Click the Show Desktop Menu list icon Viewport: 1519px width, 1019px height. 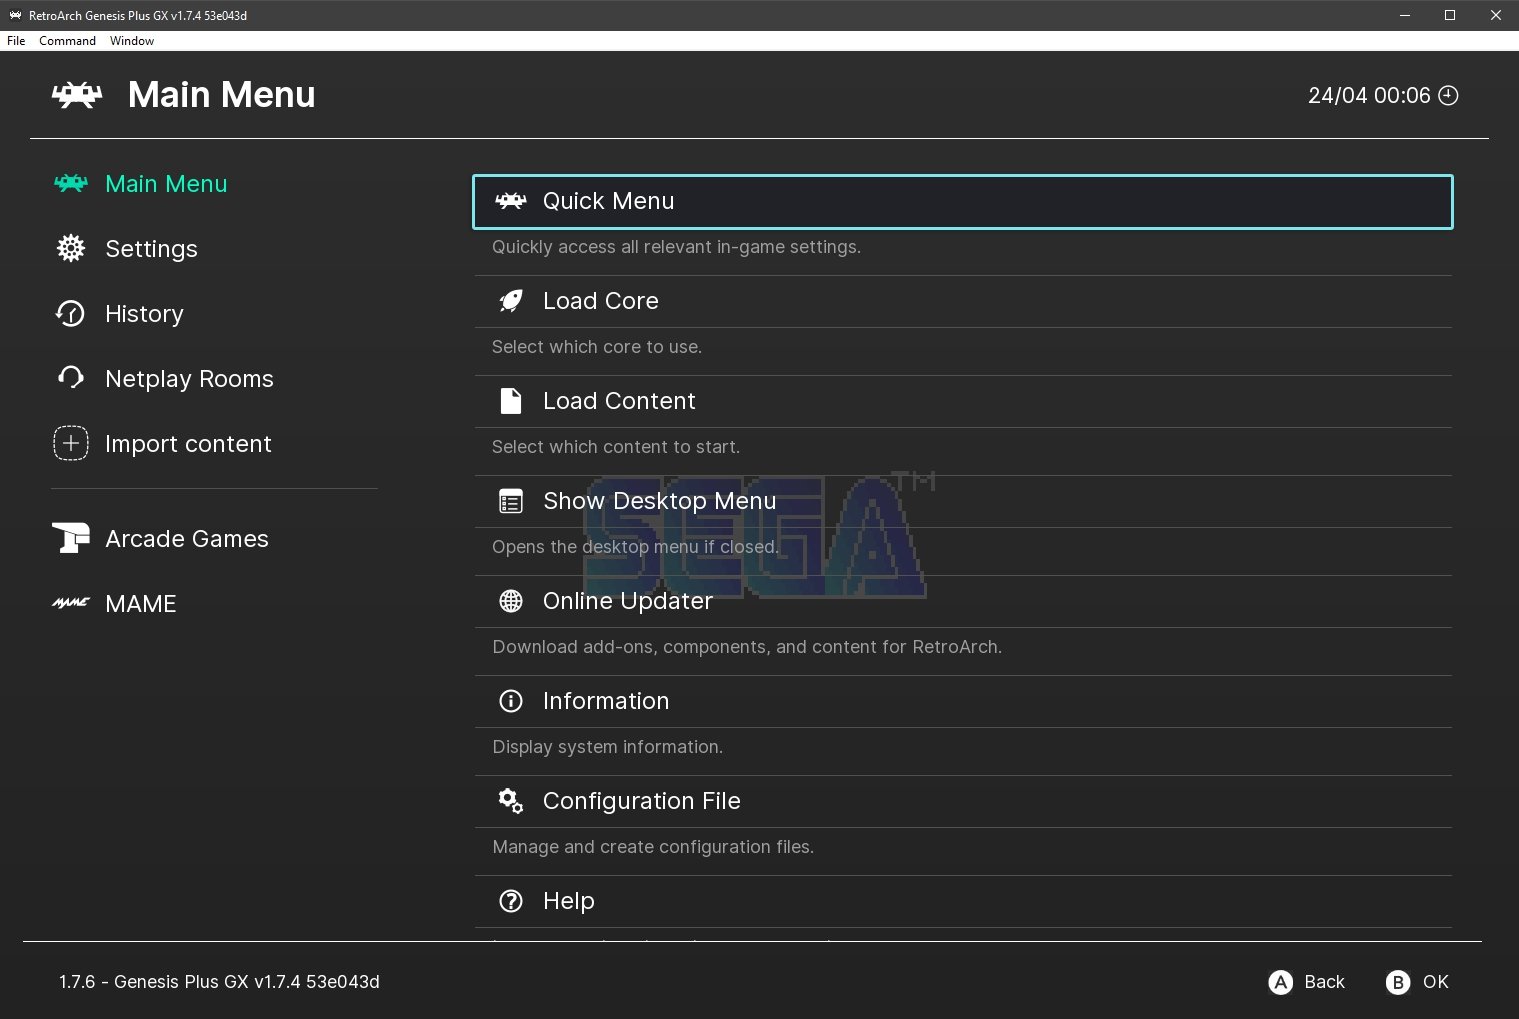(x=511, y=501)
